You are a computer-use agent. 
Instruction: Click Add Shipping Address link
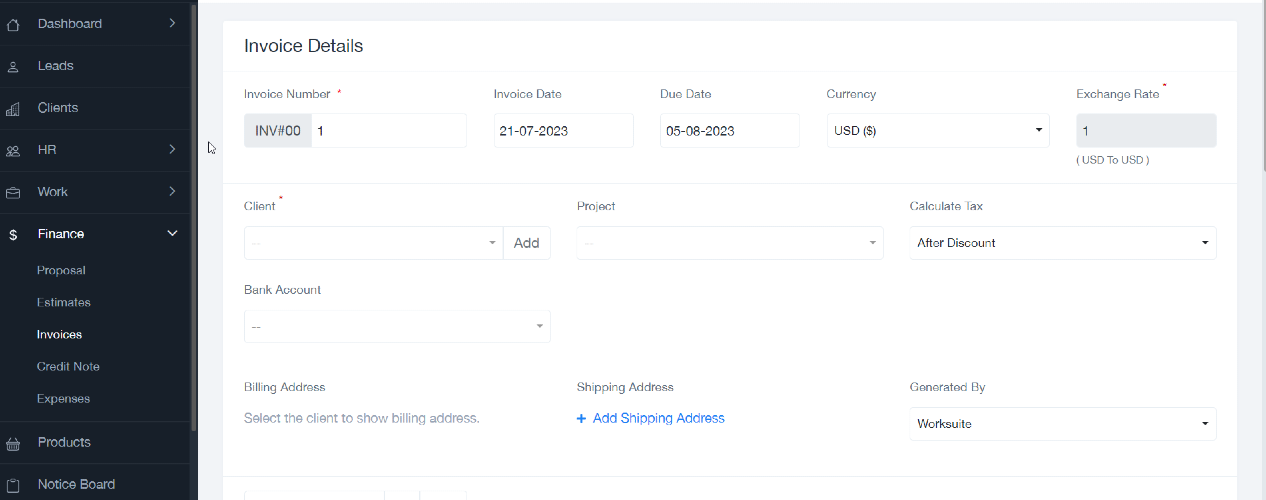(x=659, y=419)
